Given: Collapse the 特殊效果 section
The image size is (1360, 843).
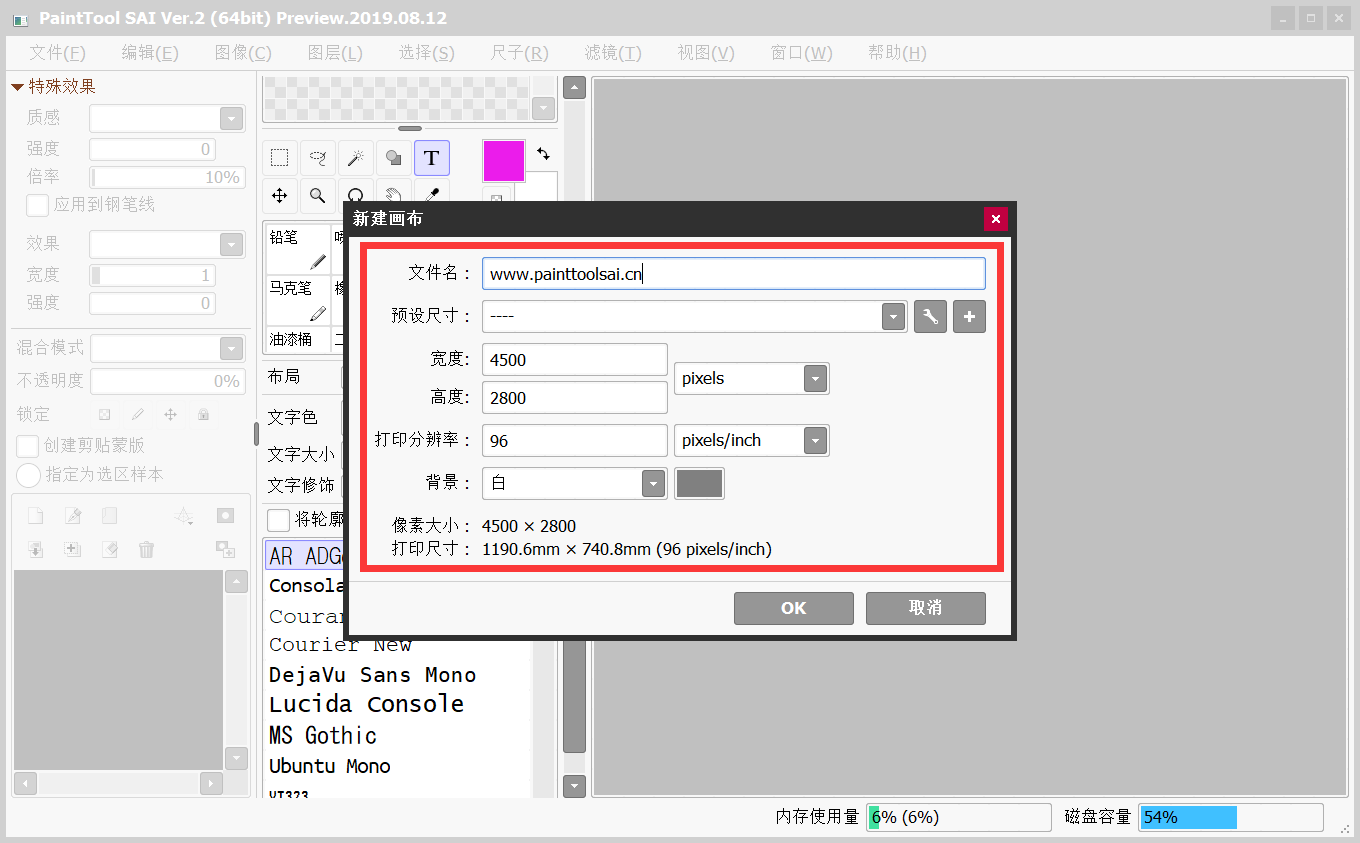Looking at the screenshot, I should coord(17,87).
